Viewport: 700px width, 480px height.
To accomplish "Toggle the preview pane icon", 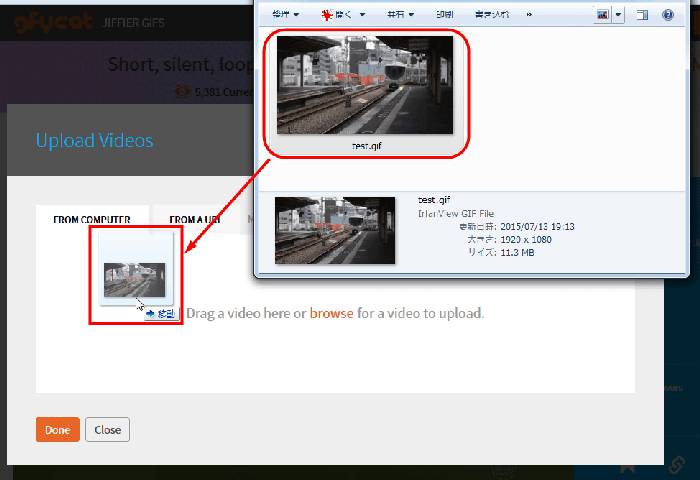I will pyautogui.click(x=642, y=15).
